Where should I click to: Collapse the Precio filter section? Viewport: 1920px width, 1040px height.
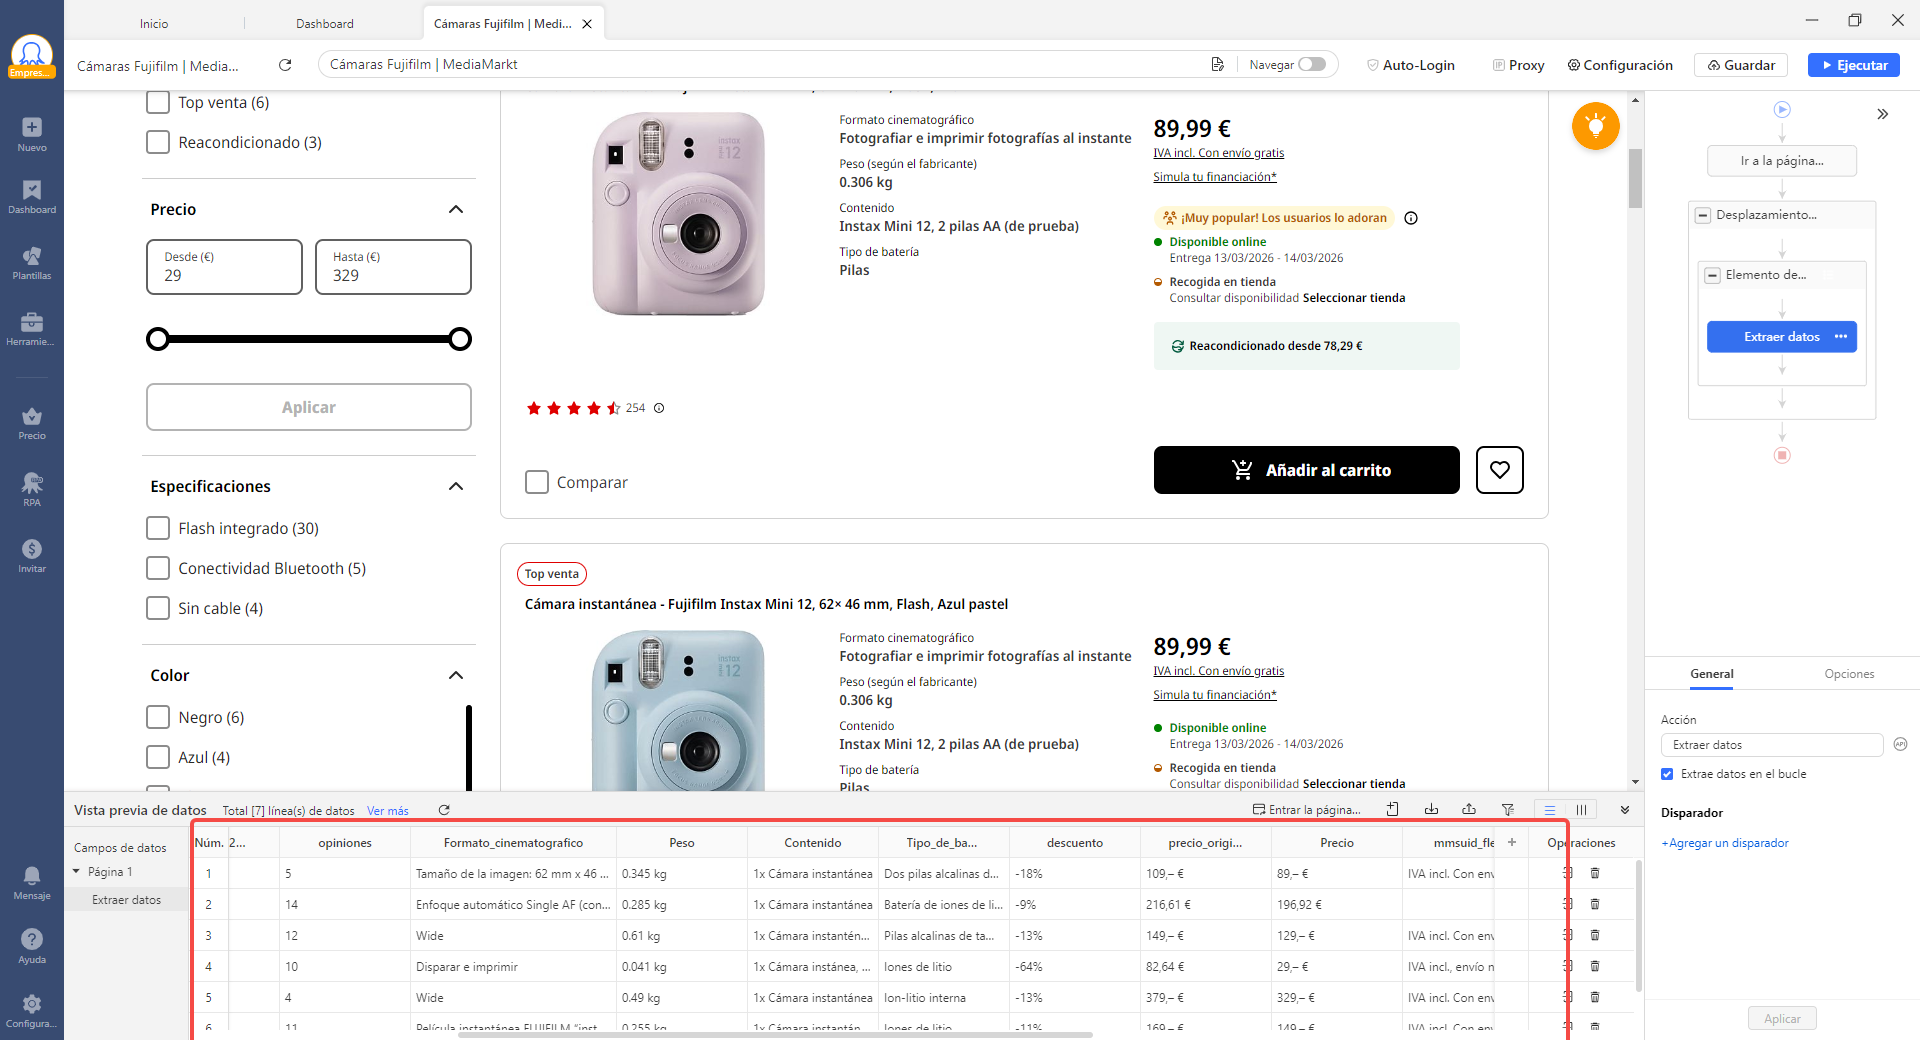pyautogui.click(x=456, y=209)
